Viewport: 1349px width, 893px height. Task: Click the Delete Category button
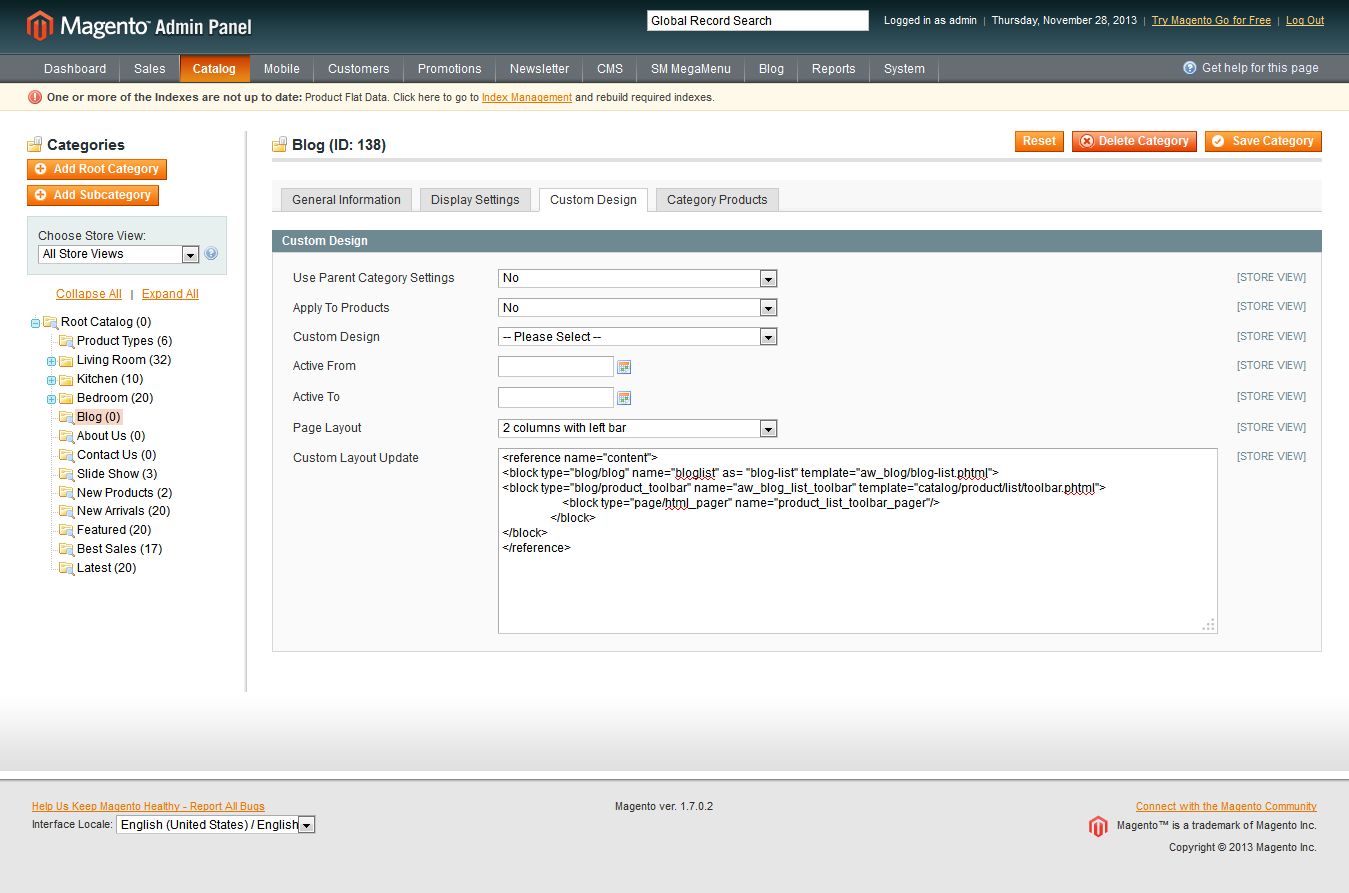pyautogui.click(x=1134, y=141)
